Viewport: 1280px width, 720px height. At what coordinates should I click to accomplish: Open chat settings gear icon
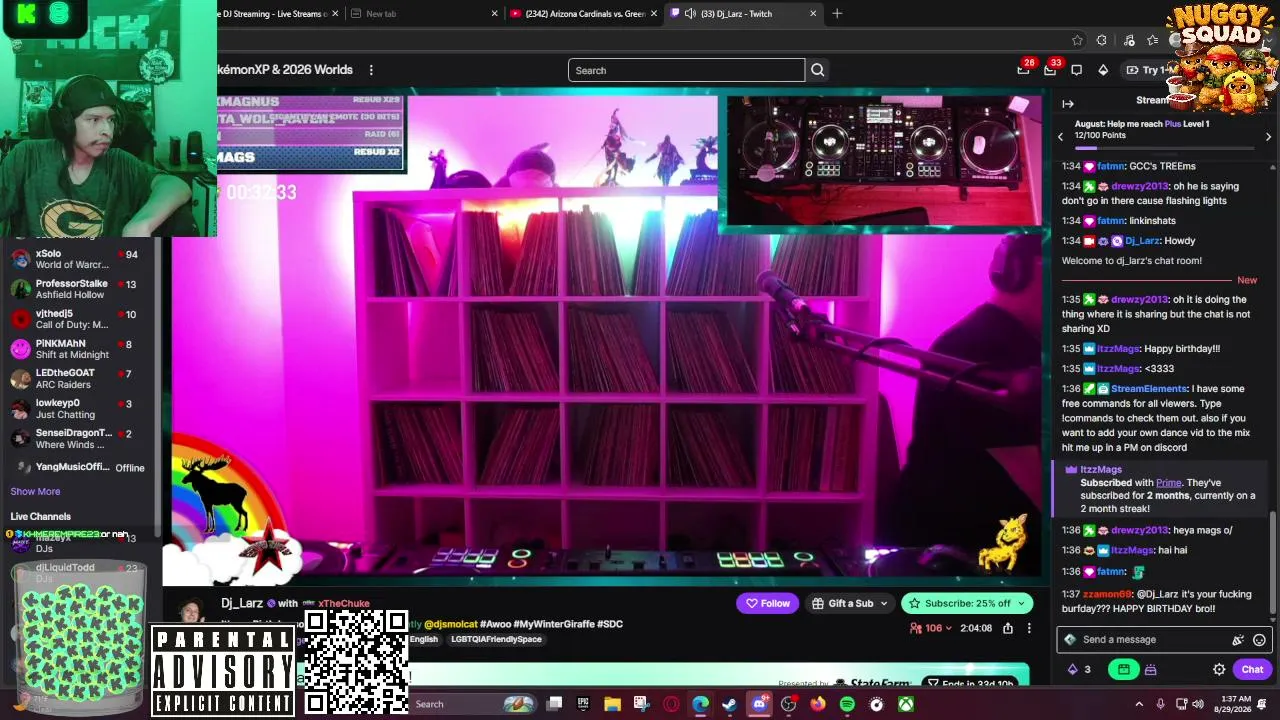[x=1219, y=670]
